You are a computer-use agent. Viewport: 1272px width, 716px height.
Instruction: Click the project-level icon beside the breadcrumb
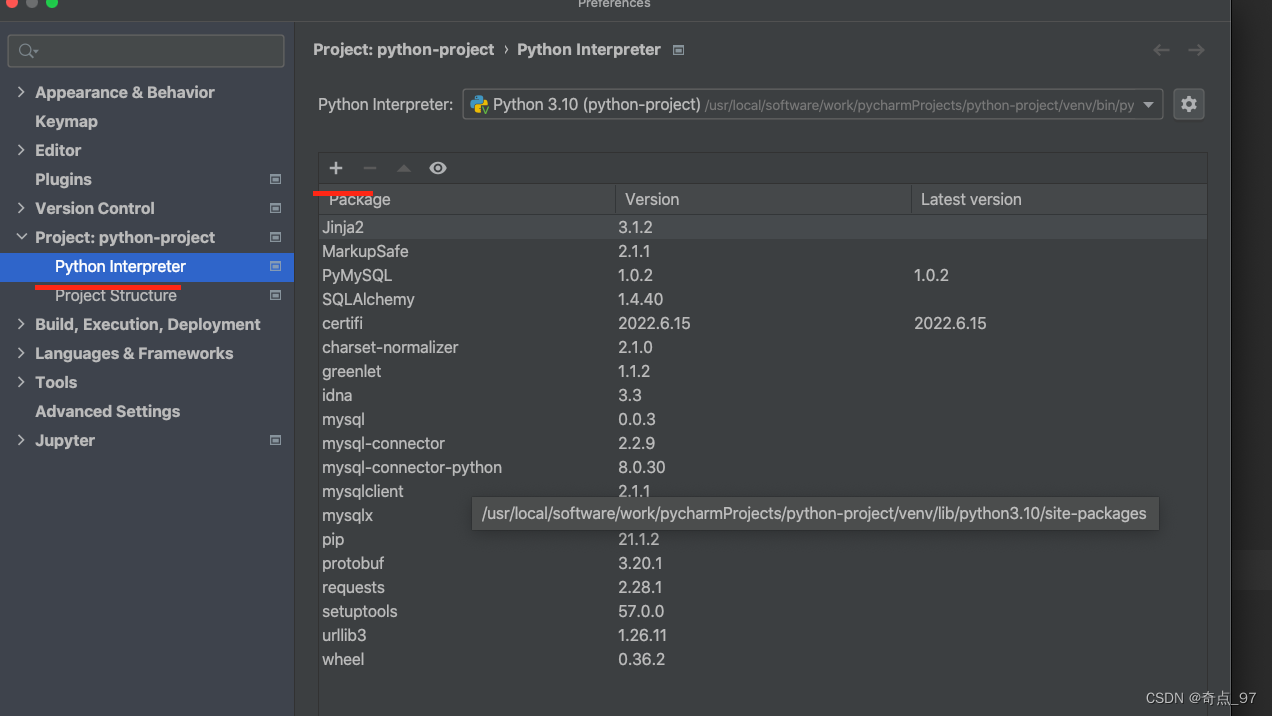[x=678, y=50]
